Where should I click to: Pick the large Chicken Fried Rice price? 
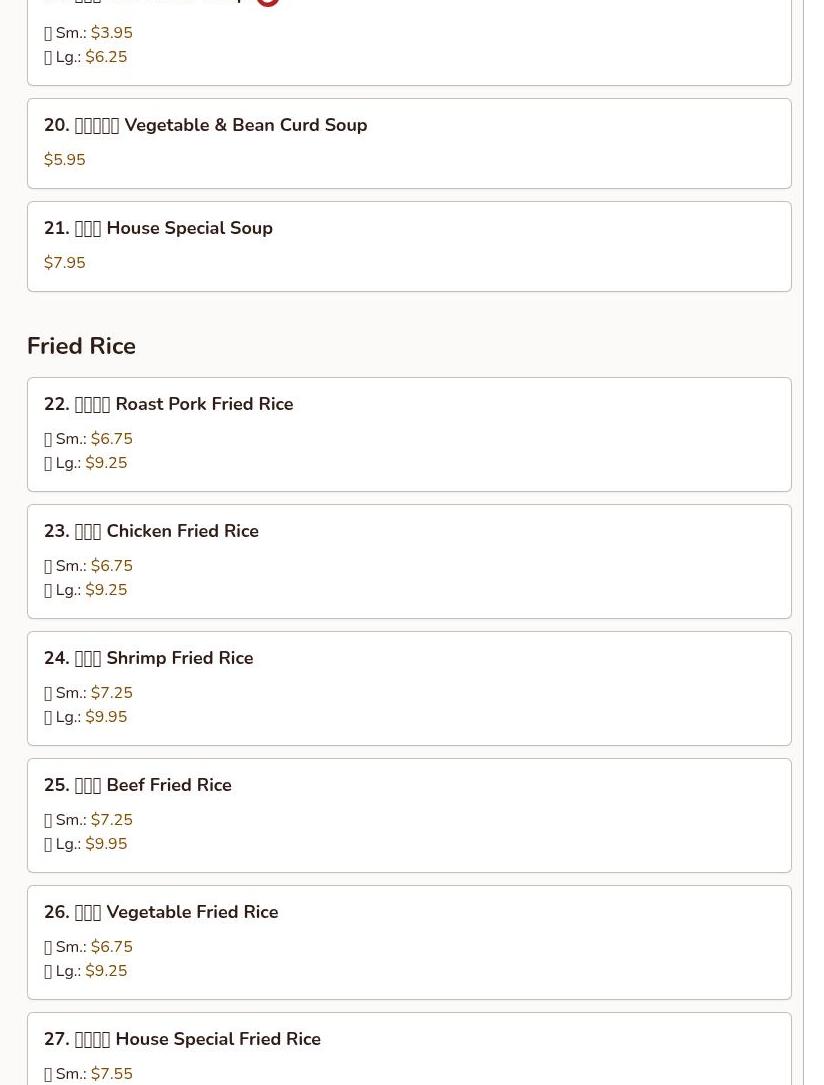click(86, 590)
